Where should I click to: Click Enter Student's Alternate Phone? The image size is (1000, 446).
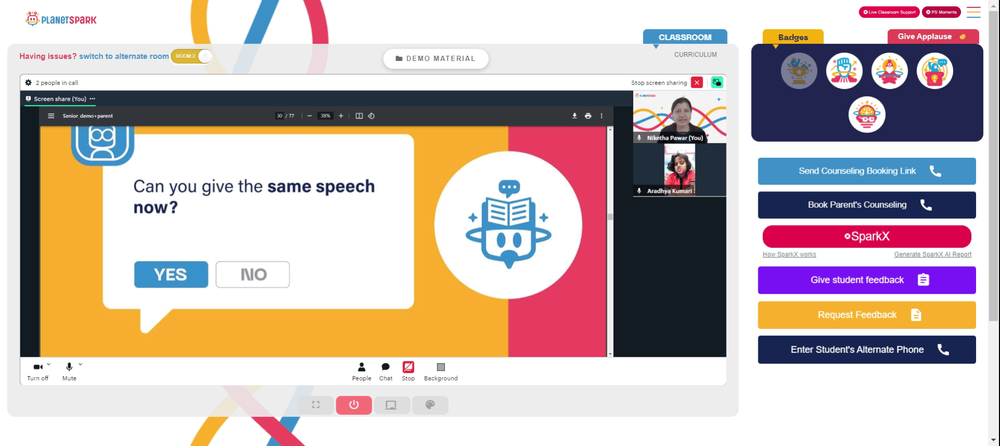[867, 350]
